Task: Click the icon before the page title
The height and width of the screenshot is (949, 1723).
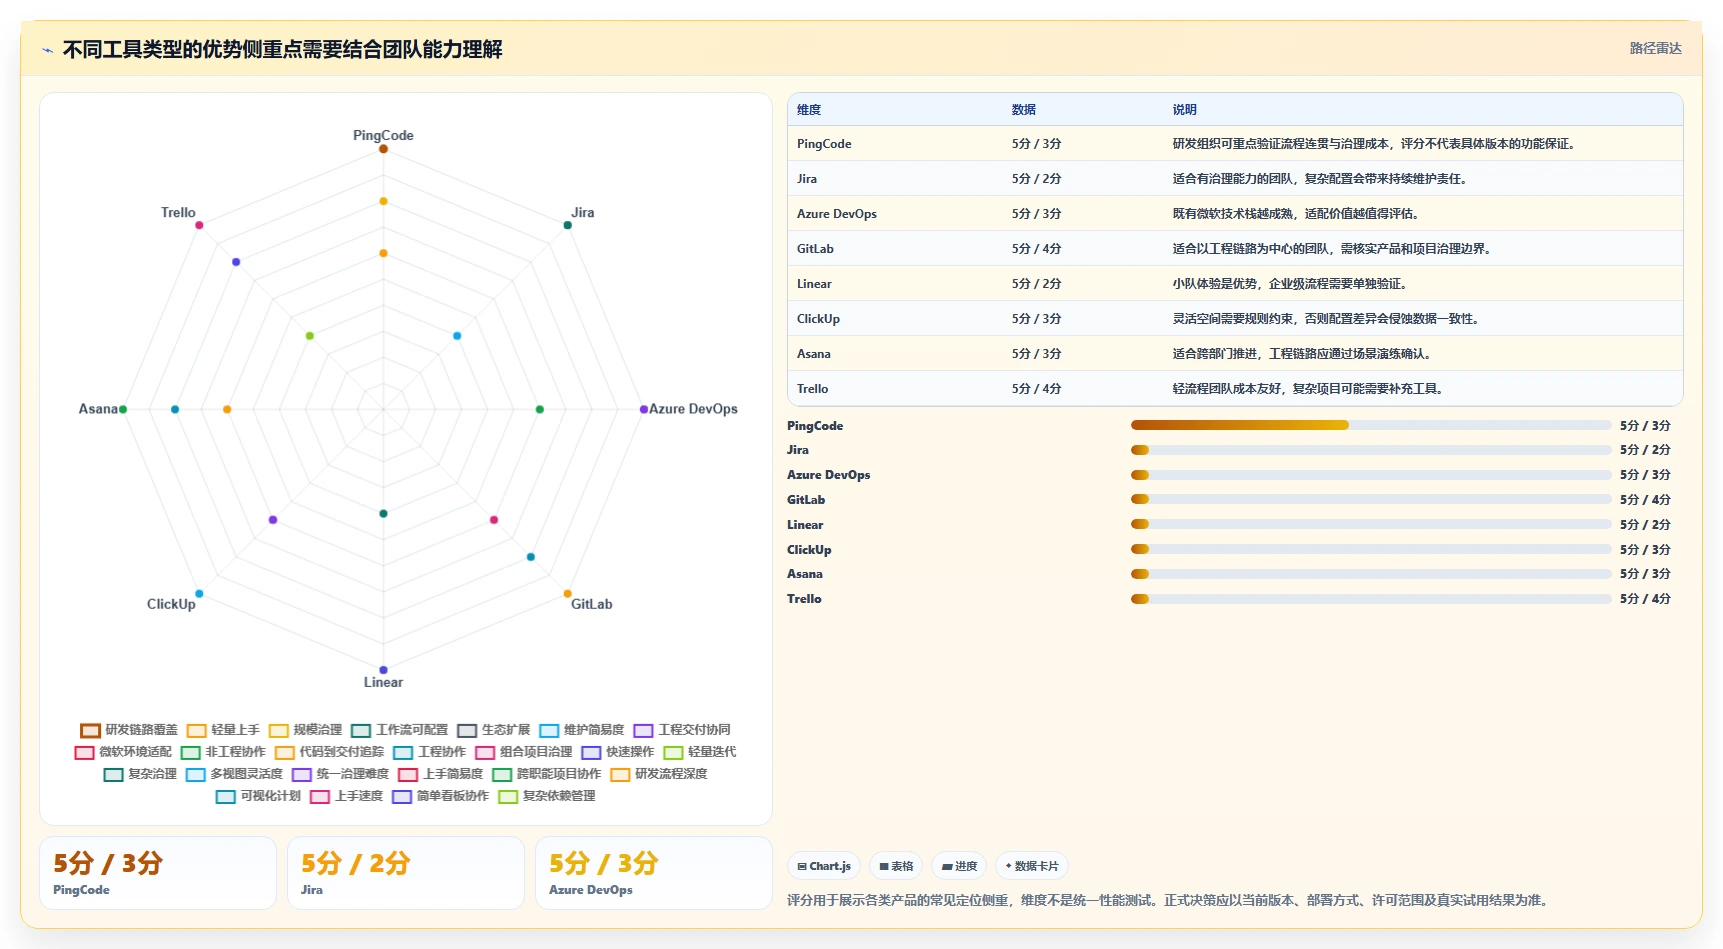Action: point(47,50)
